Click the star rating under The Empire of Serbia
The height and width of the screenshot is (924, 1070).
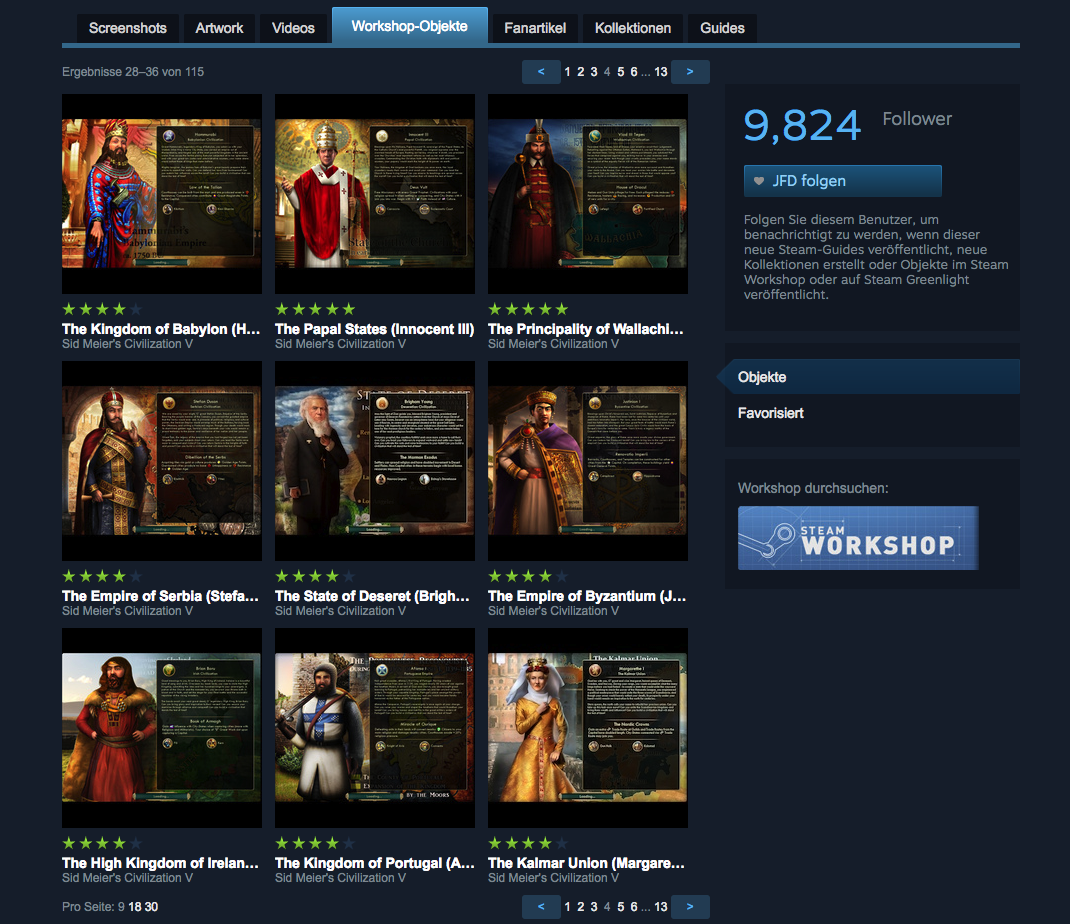point(102,576)
